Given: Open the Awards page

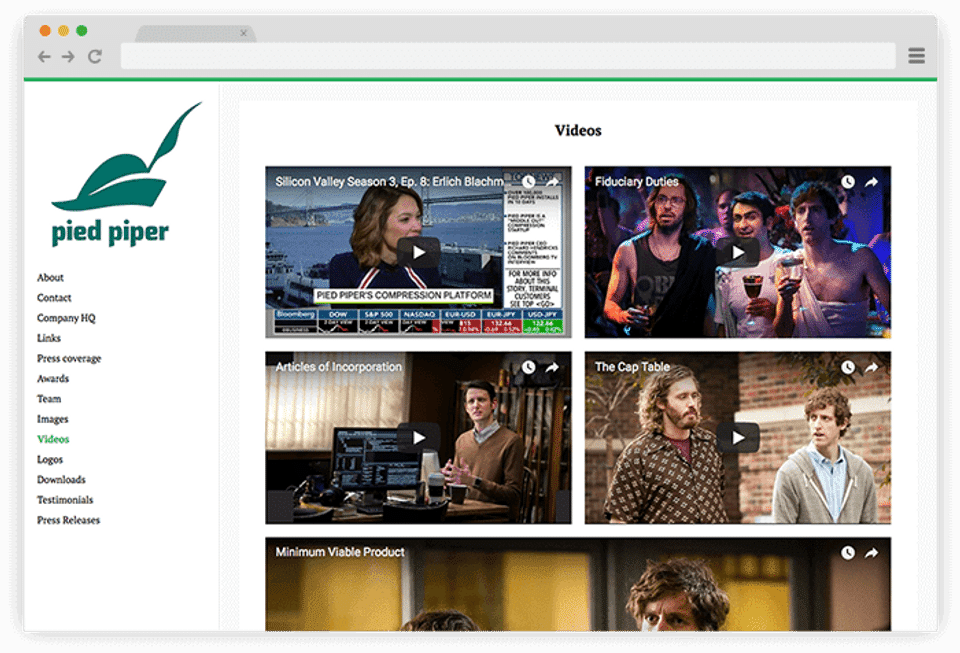Looking at the screenshot, I should (53, 379).
